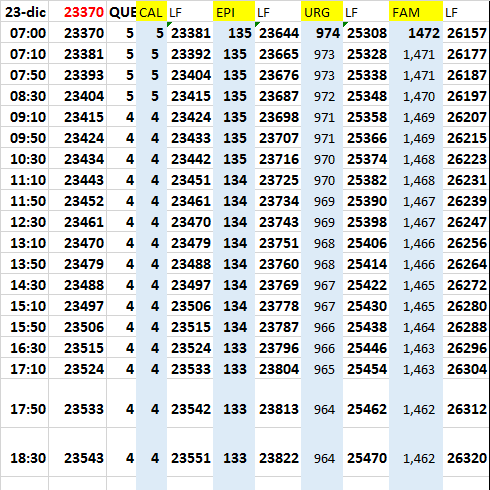Select cell with value 1,470
Screen dimensions: 490x490
point(416,96)
